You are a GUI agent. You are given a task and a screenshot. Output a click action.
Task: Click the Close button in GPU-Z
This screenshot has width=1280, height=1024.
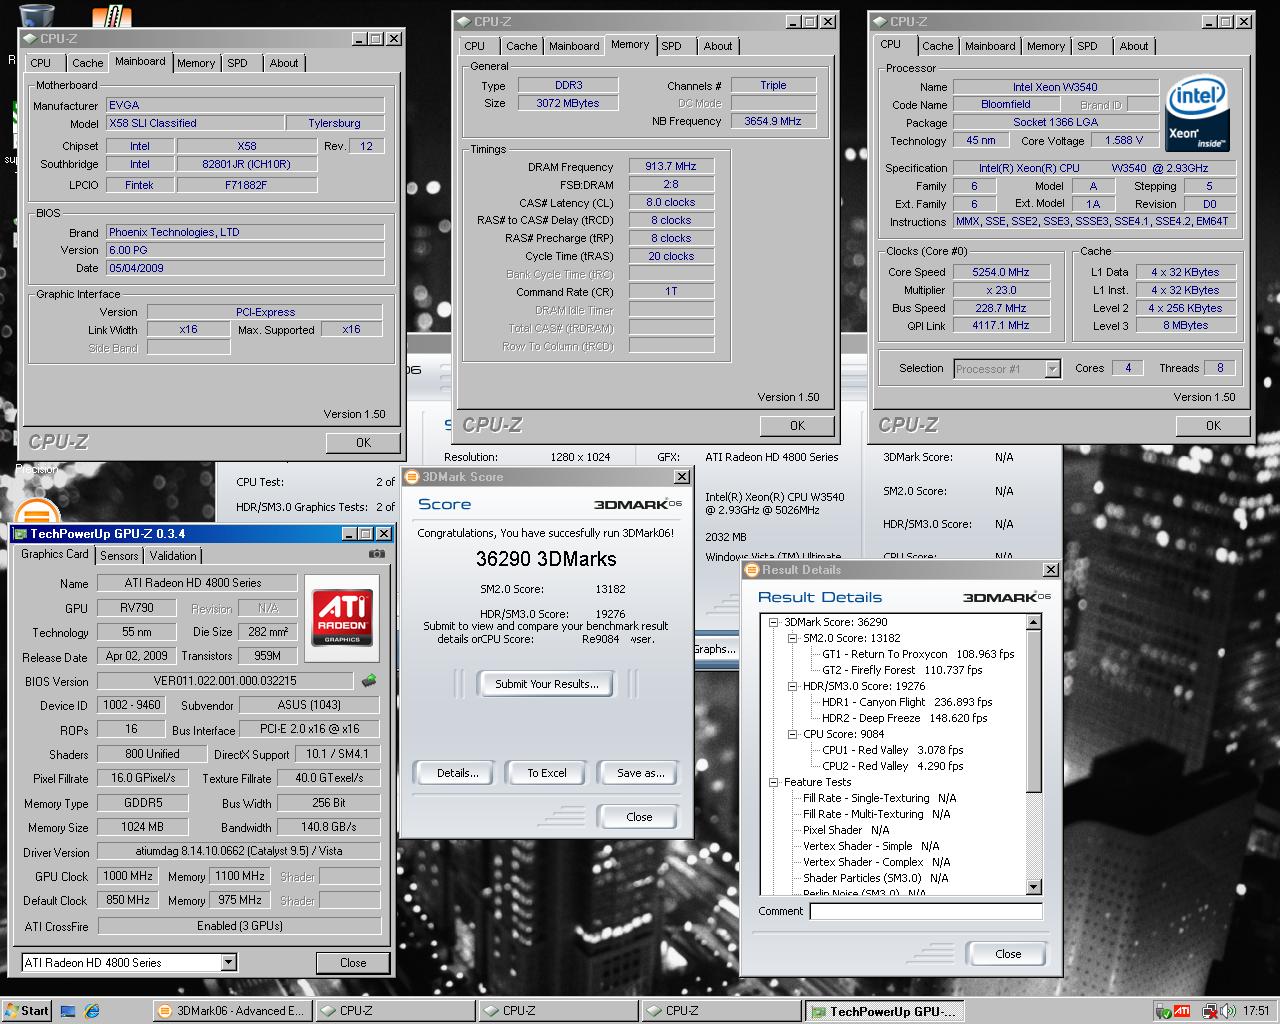pos(353,963)
